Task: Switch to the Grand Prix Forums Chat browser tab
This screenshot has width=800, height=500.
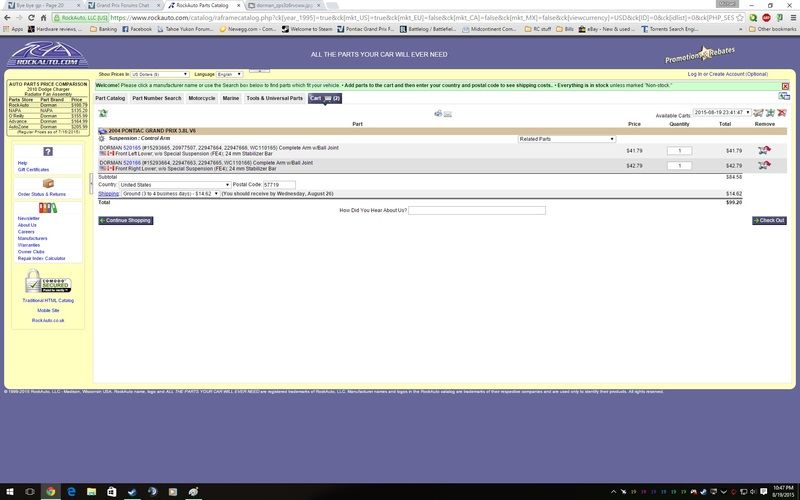Action: click(122, 5)
